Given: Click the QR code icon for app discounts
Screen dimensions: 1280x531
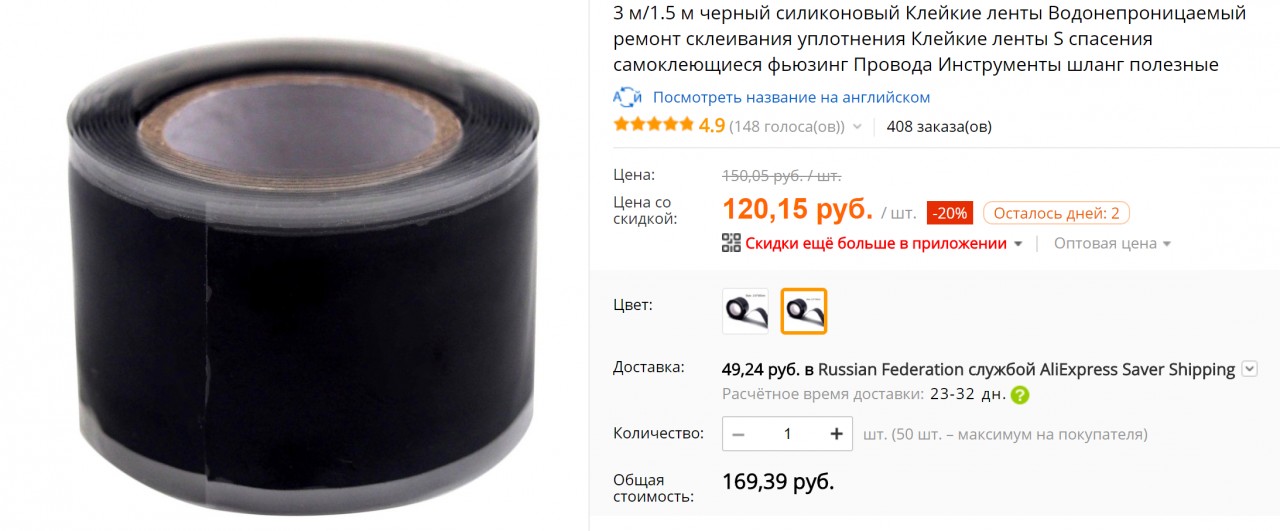Looking at the screenshot, I should 731,243.
